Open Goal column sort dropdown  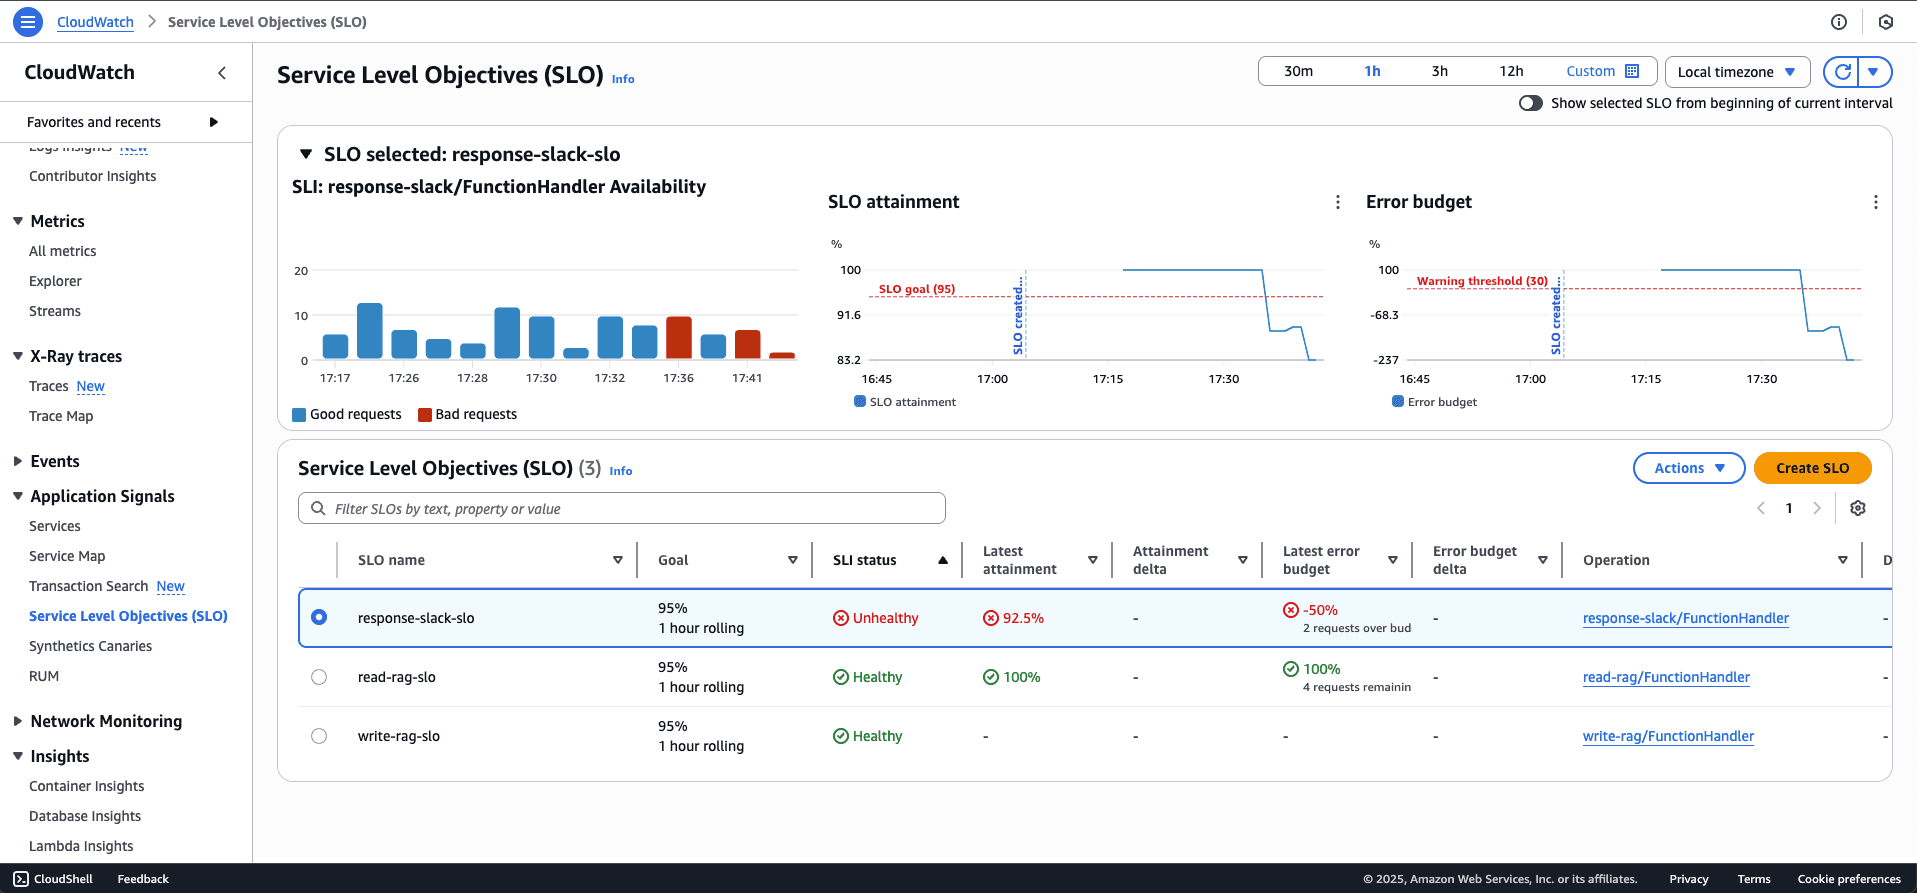792,560
